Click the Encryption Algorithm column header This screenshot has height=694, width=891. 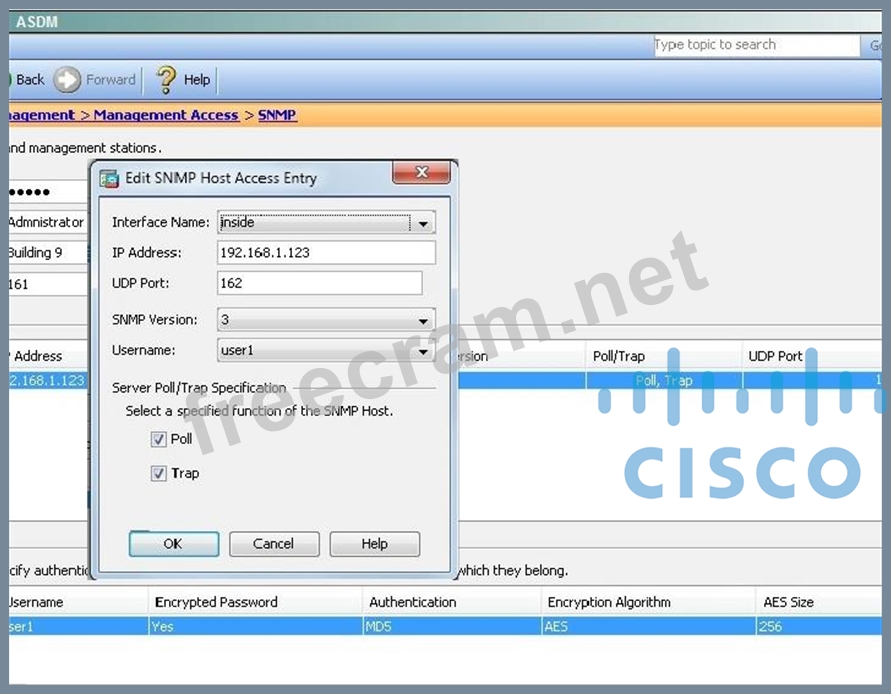tap(609, 602)
